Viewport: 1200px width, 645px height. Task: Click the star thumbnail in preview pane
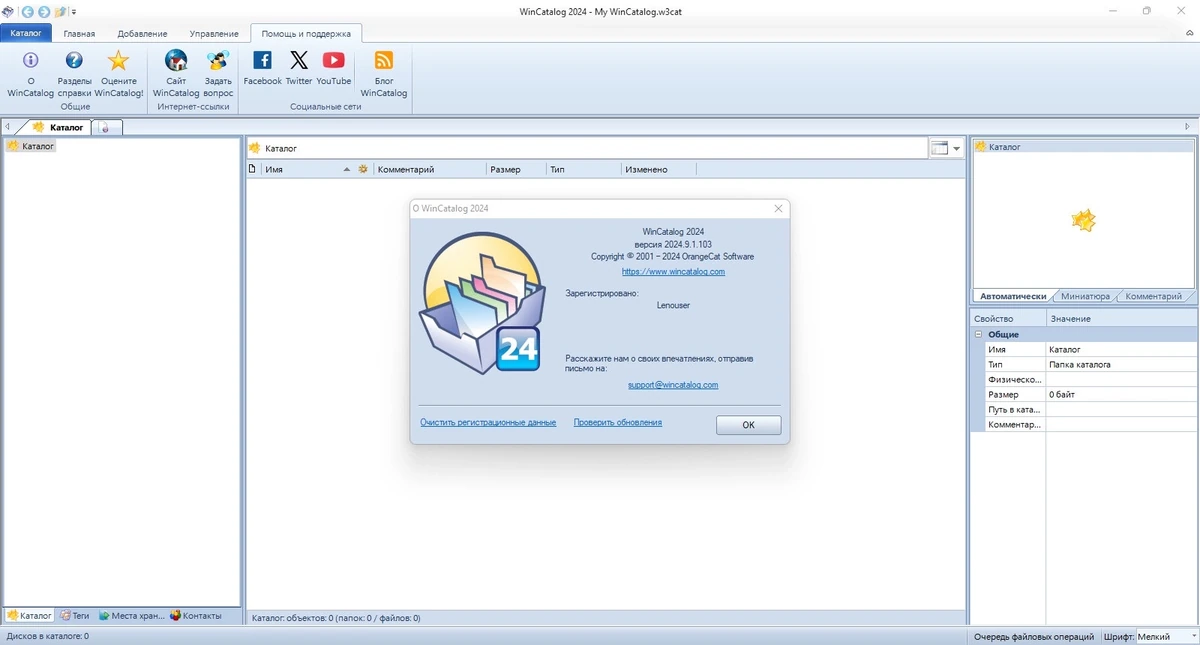coord(1084,220)
